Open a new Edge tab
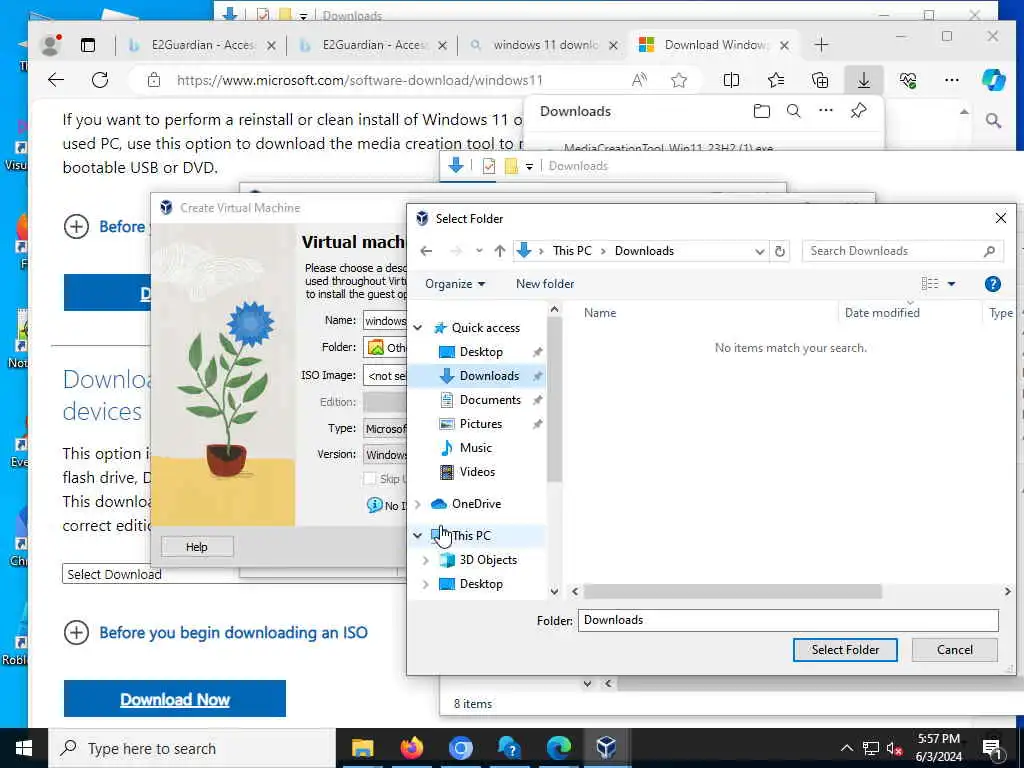The width and height of the screenshot is (1024, 768). tap(822, 45)
